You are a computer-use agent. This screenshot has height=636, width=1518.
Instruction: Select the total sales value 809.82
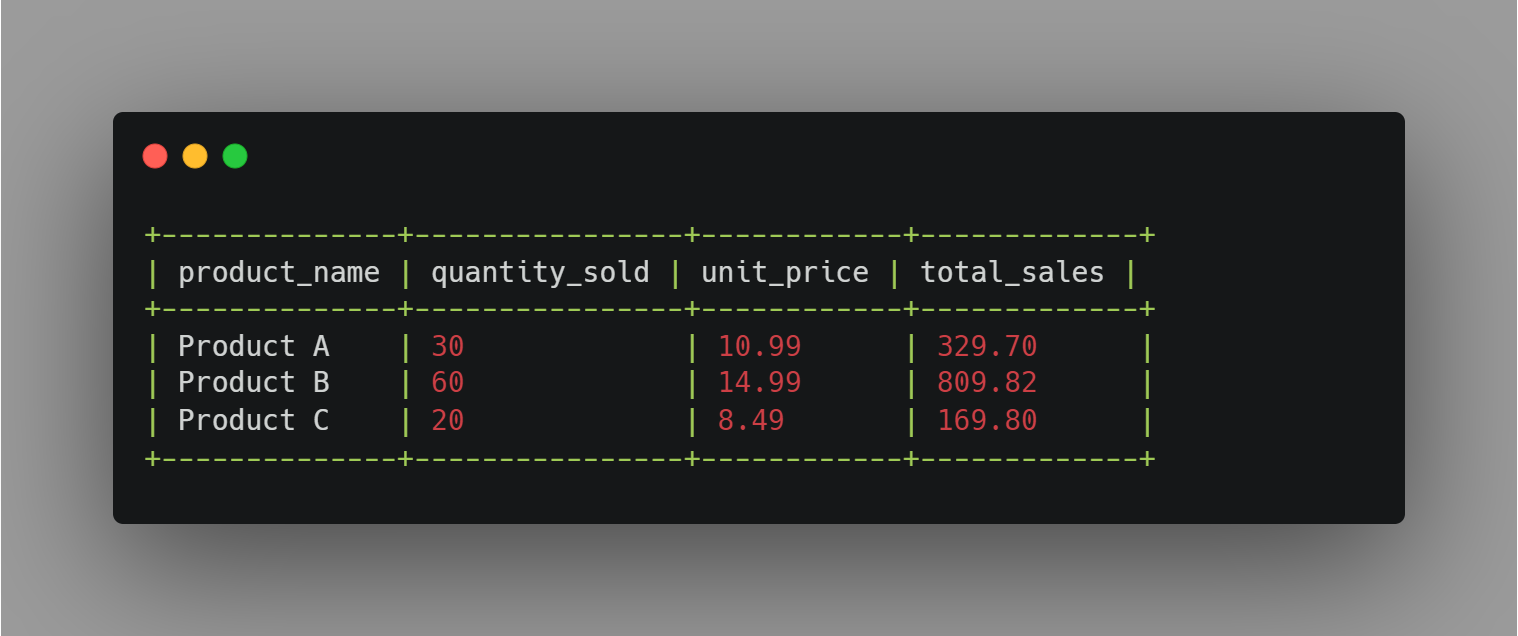click(x=987, y=383)
